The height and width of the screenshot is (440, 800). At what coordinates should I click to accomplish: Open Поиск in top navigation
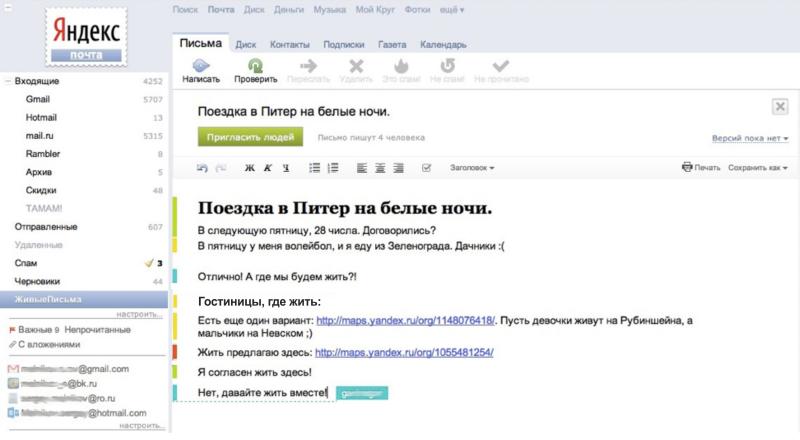[185, 10]
